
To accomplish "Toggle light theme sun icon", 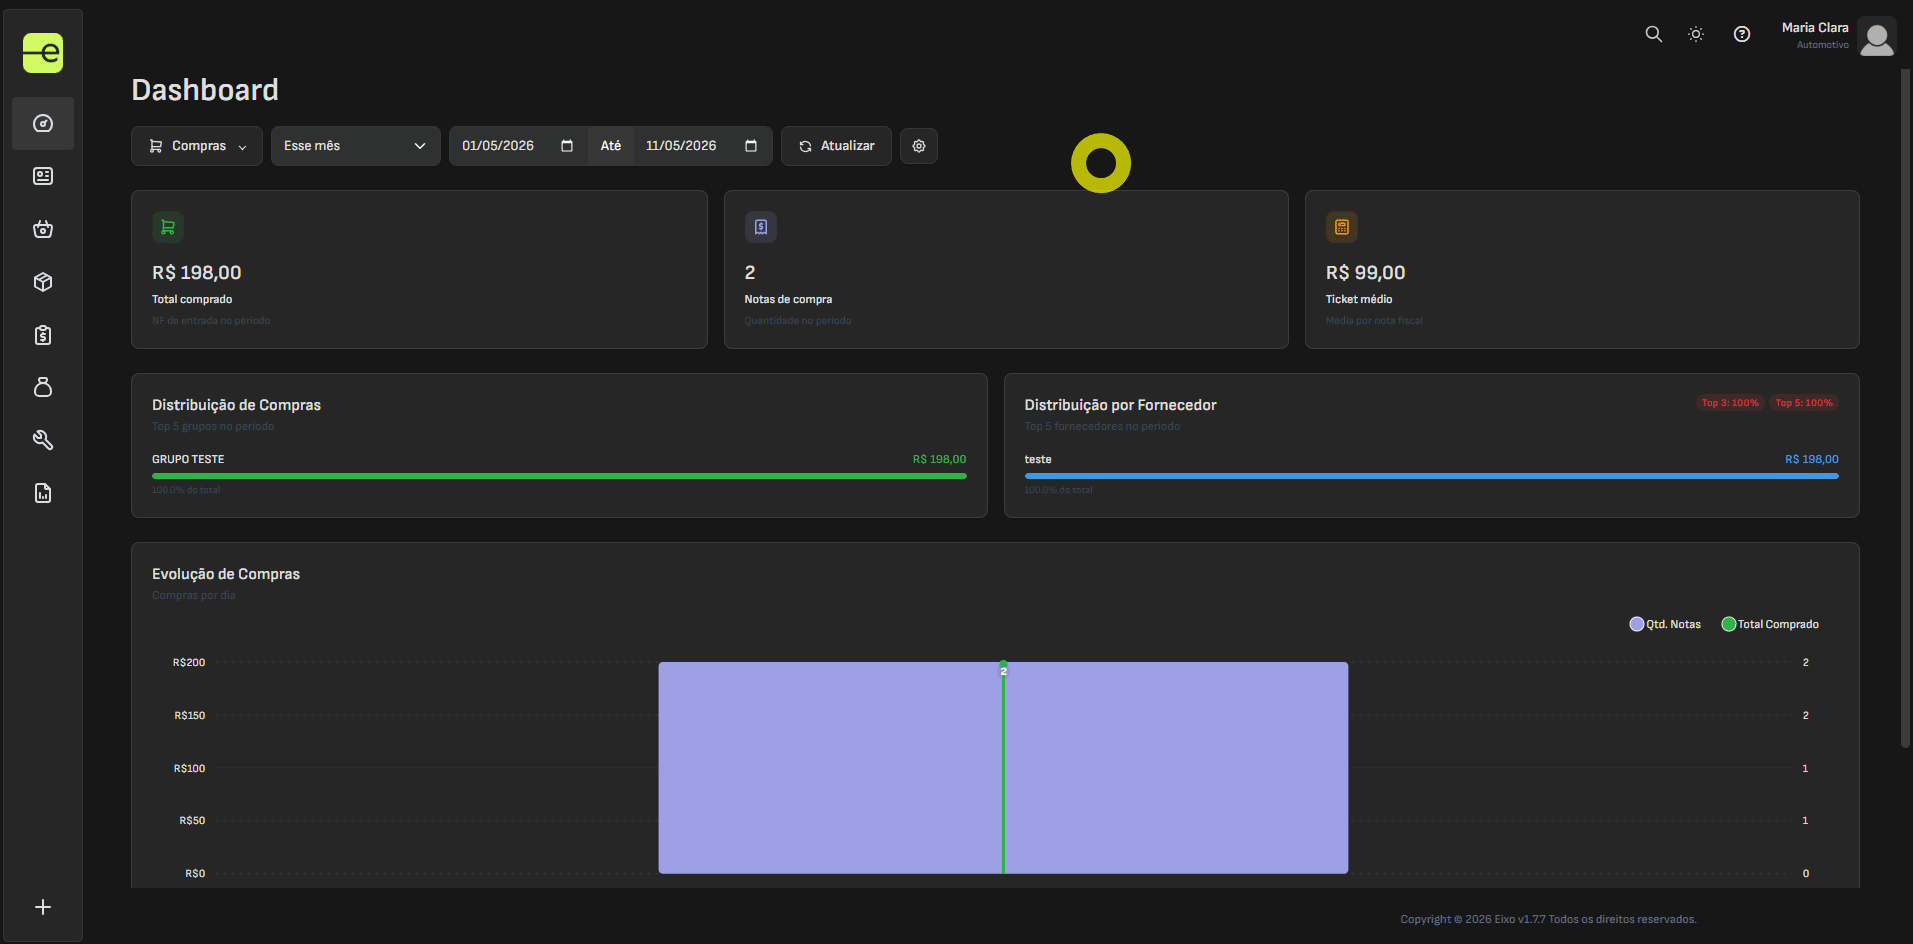I will pos(1696,34).
